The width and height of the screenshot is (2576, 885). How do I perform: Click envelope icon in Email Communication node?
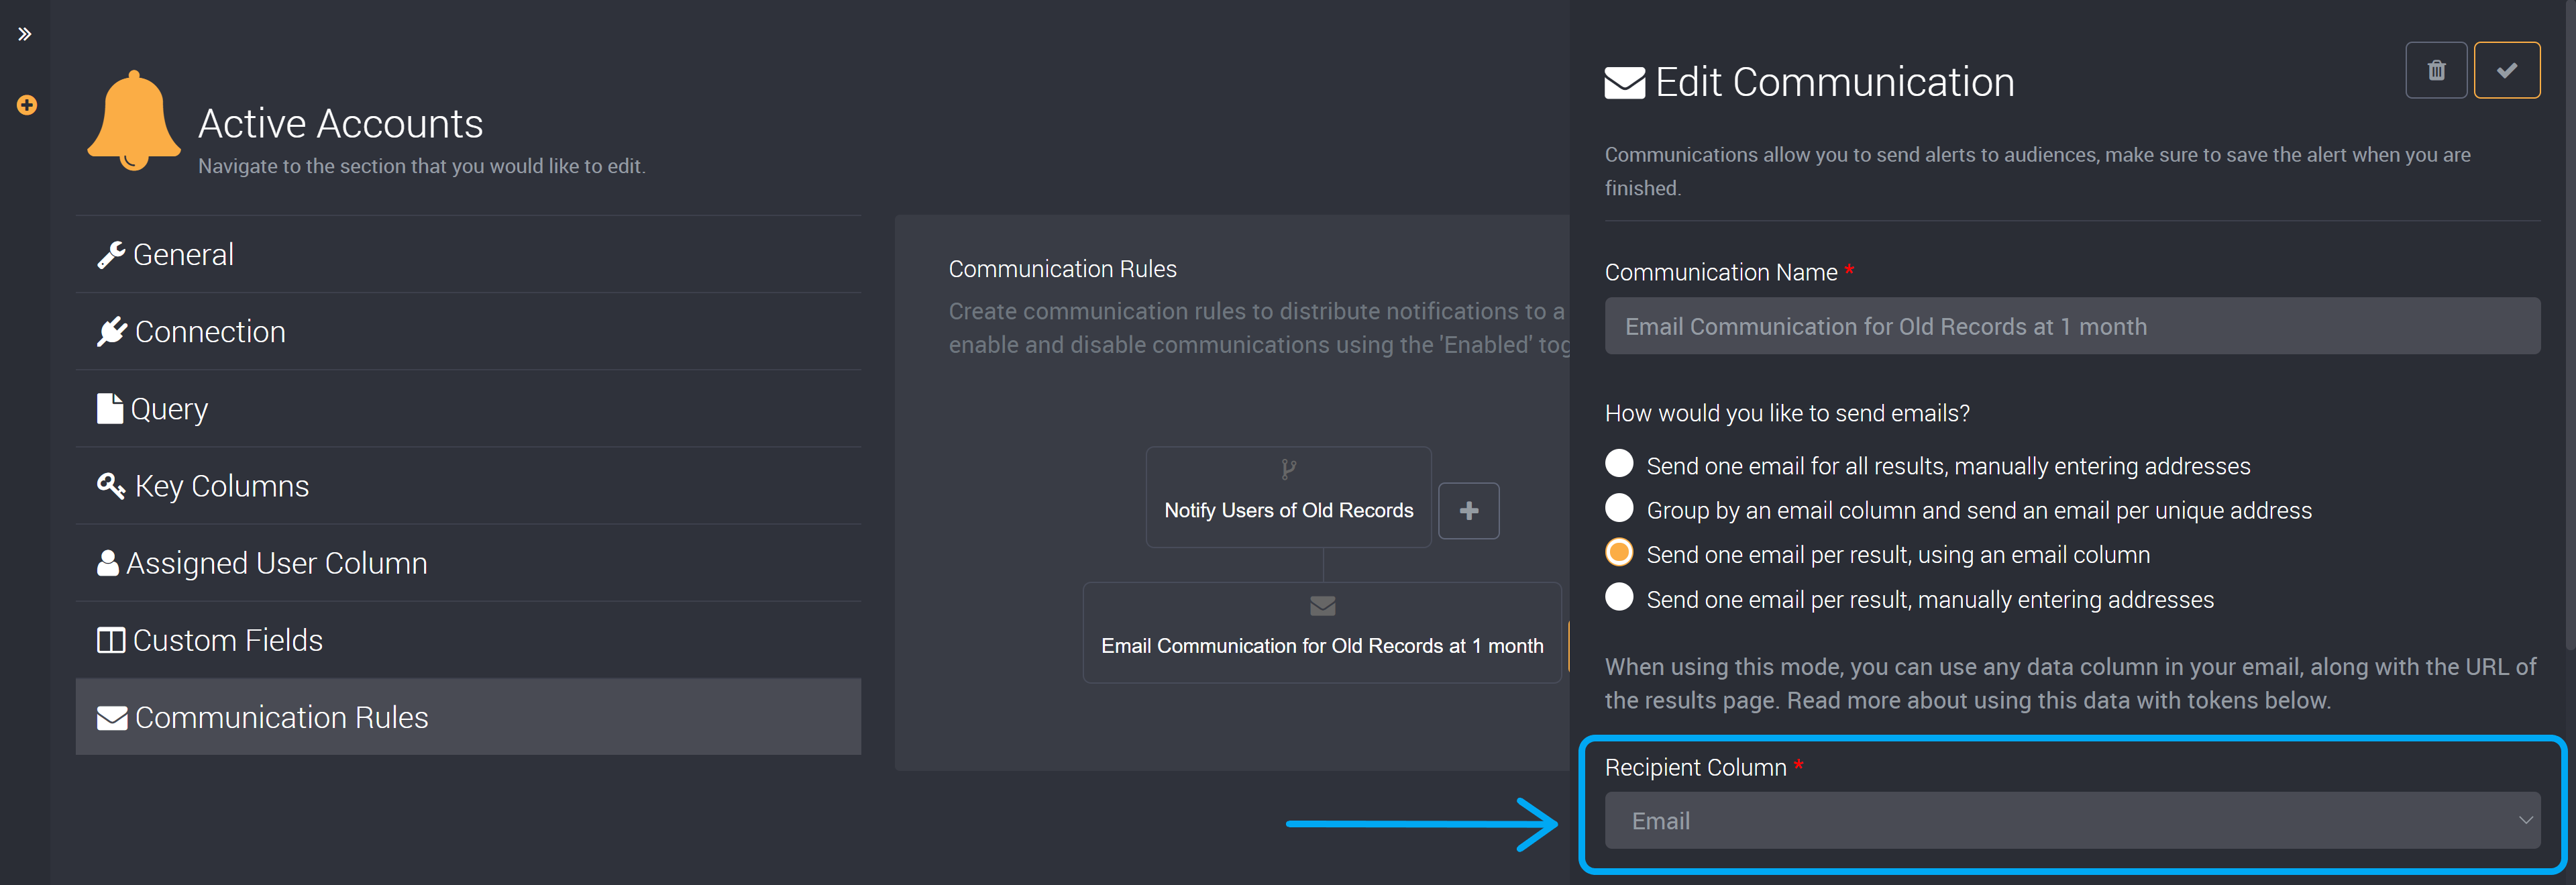[x=1322, y=605]
